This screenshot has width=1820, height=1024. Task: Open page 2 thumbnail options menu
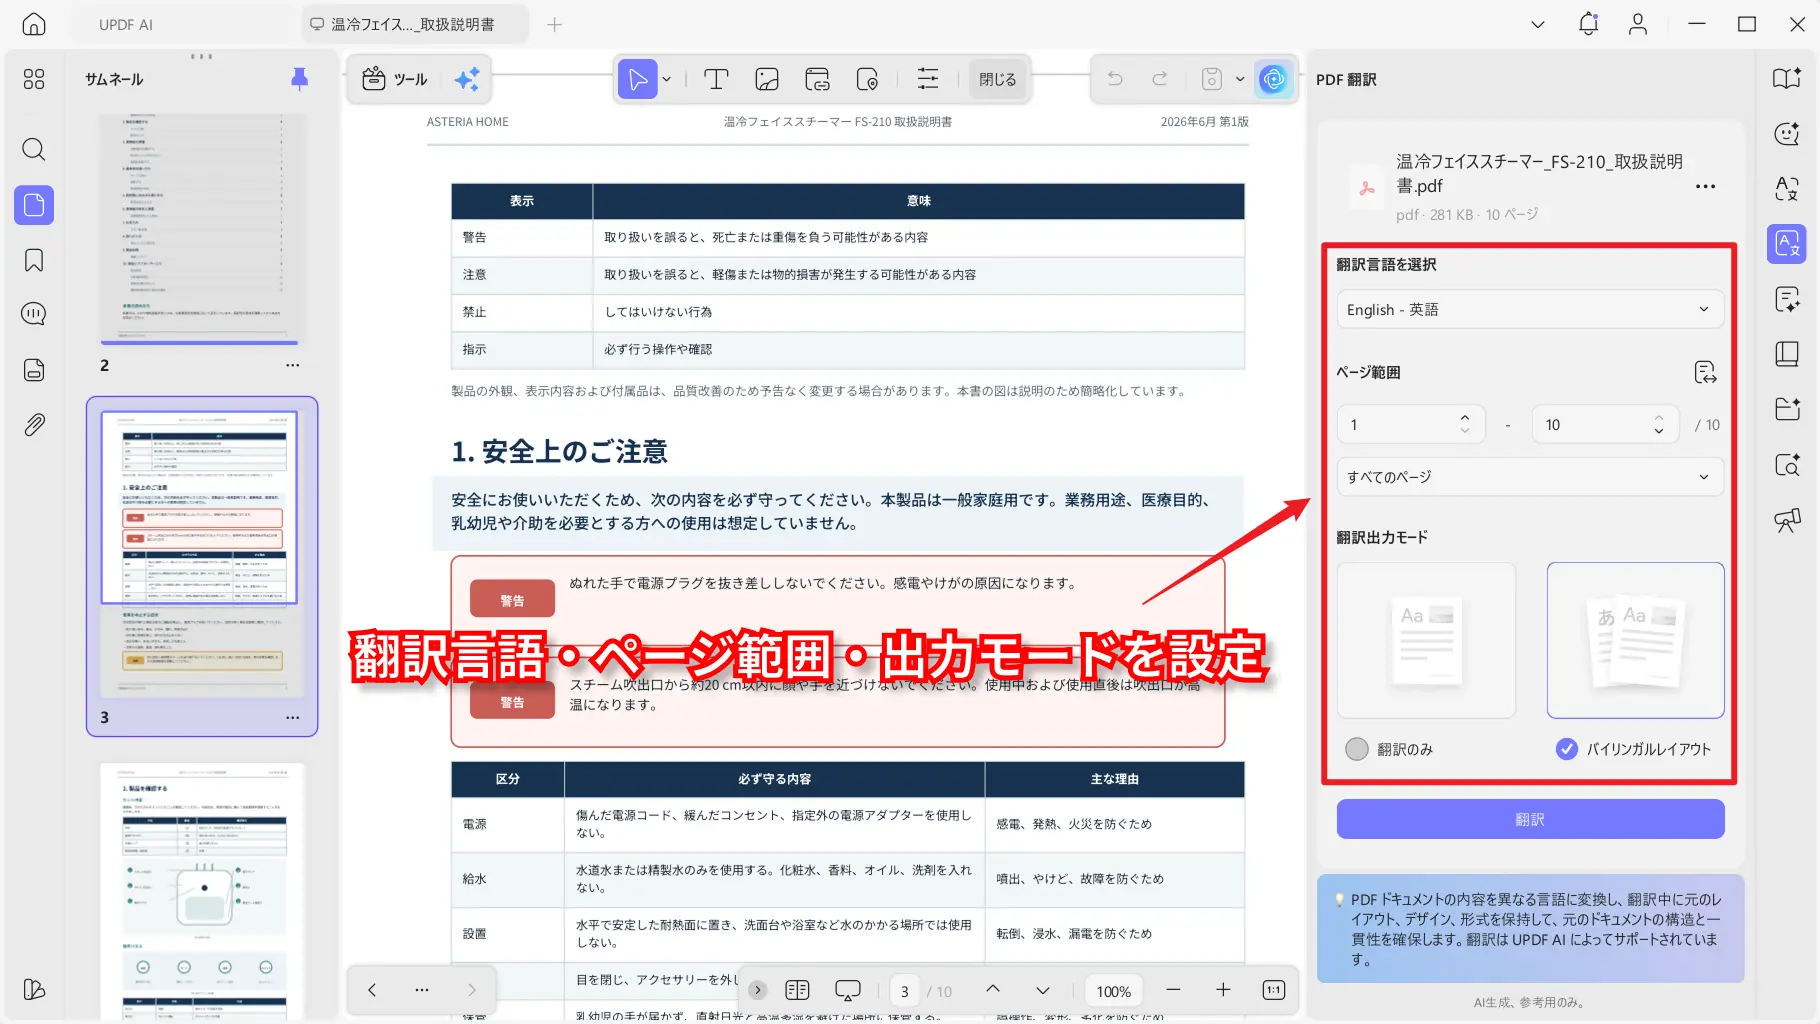coord(292,366)
